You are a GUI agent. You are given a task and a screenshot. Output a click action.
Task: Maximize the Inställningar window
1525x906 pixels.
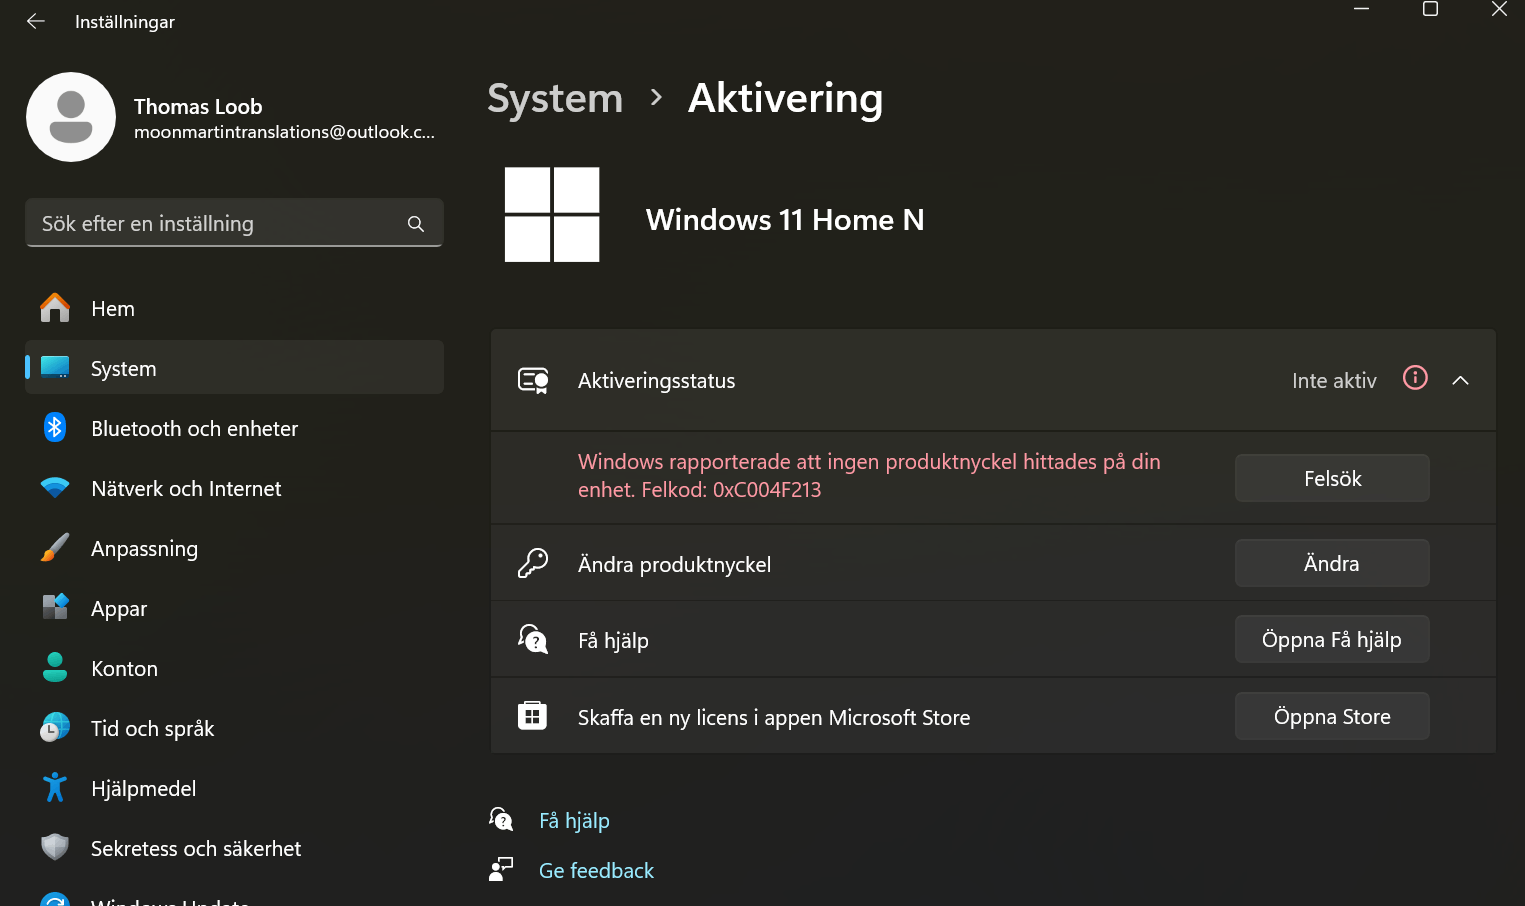click(1430, 9)
